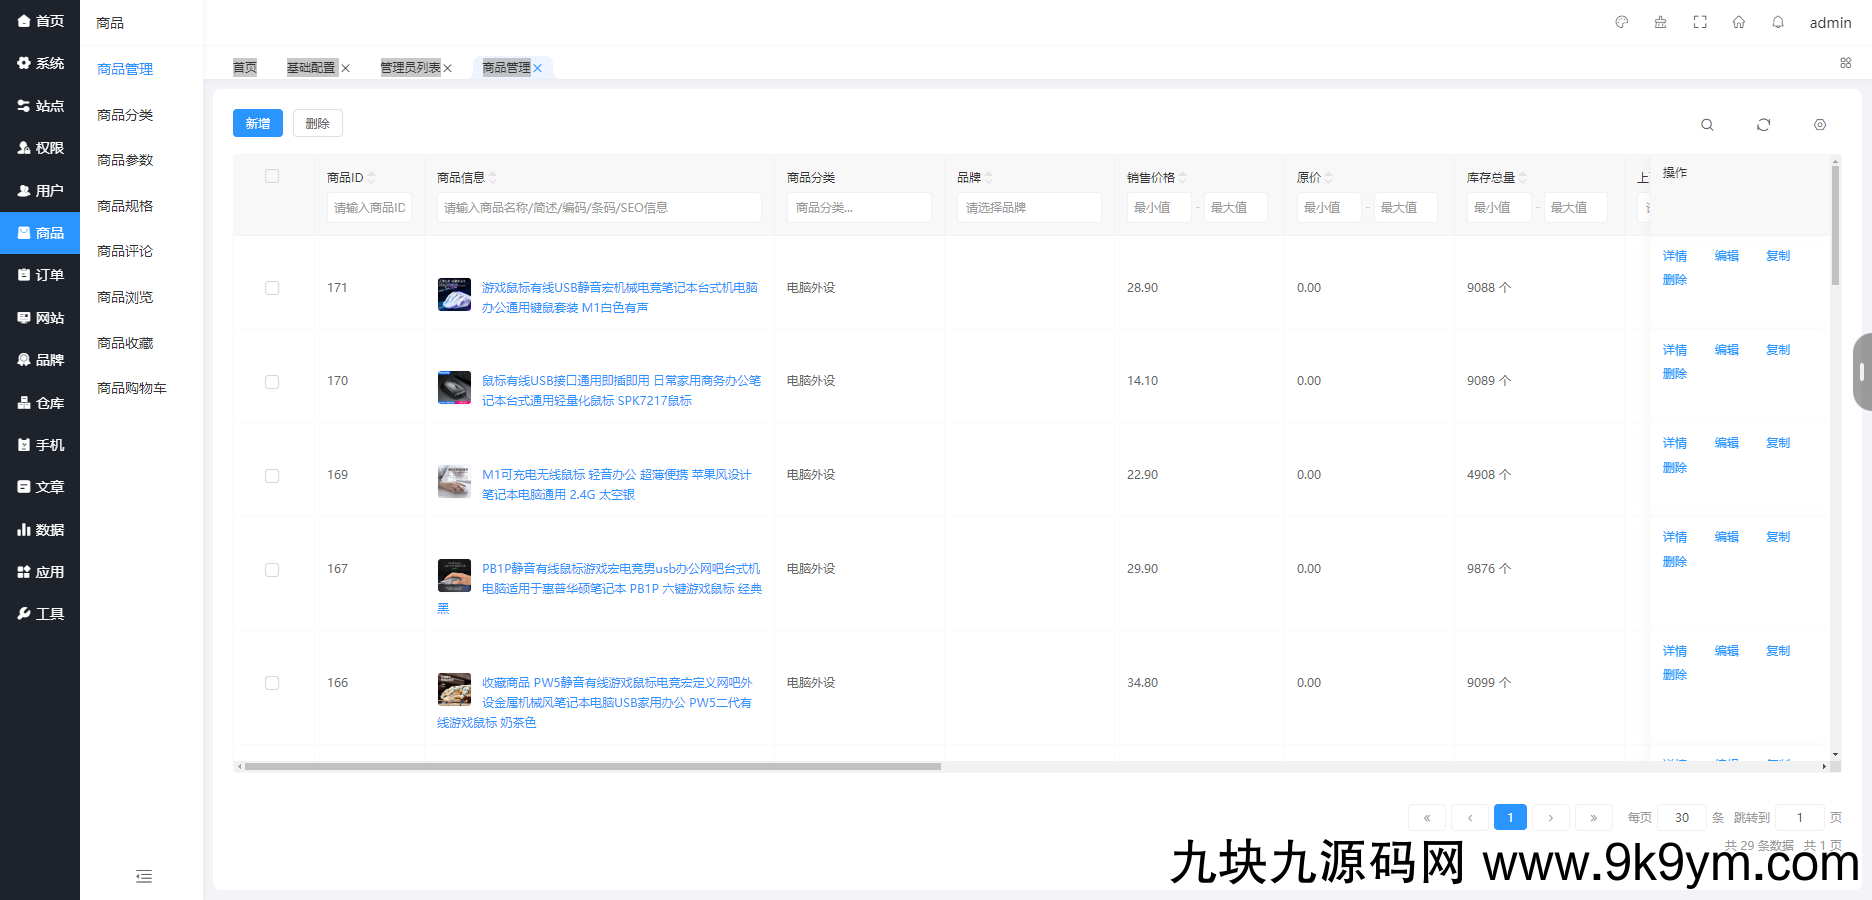Refresh the product table with the reload icon
This screenshot has width=1872, height=900.
pos(1764,124)
